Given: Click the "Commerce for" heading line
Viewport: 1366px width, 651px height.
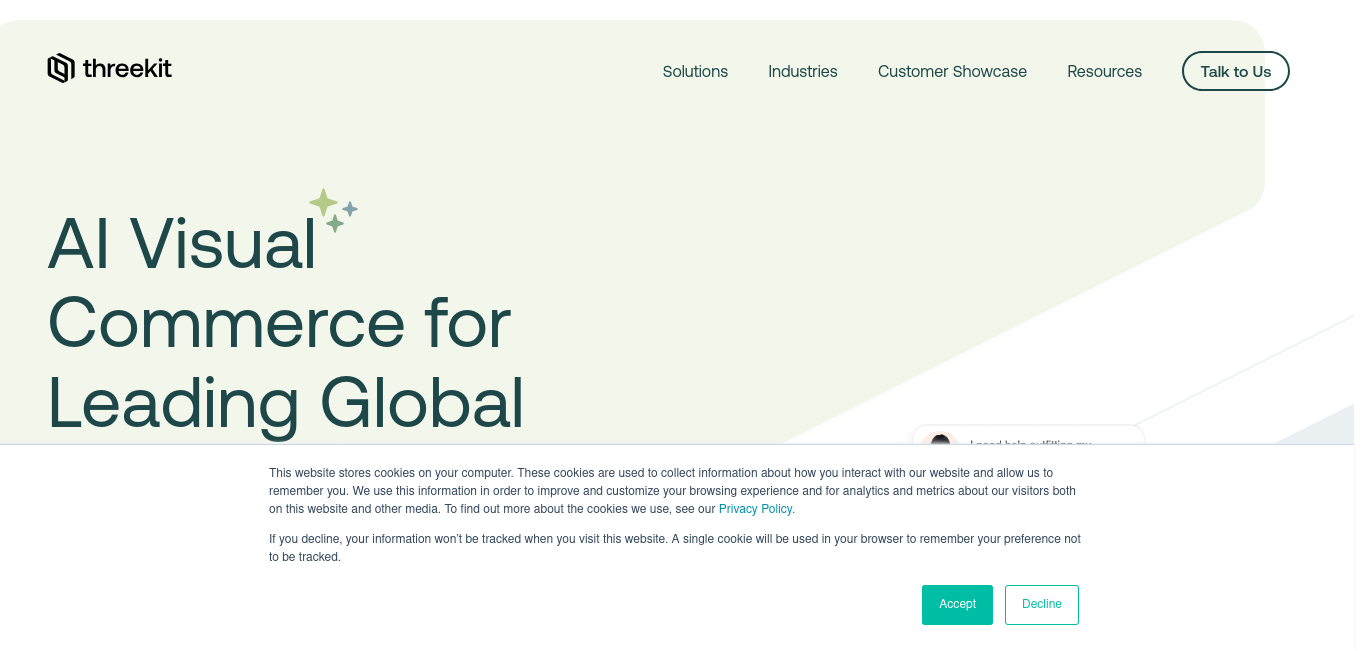Looking at the screenshot, I should (x=279, y=322).
